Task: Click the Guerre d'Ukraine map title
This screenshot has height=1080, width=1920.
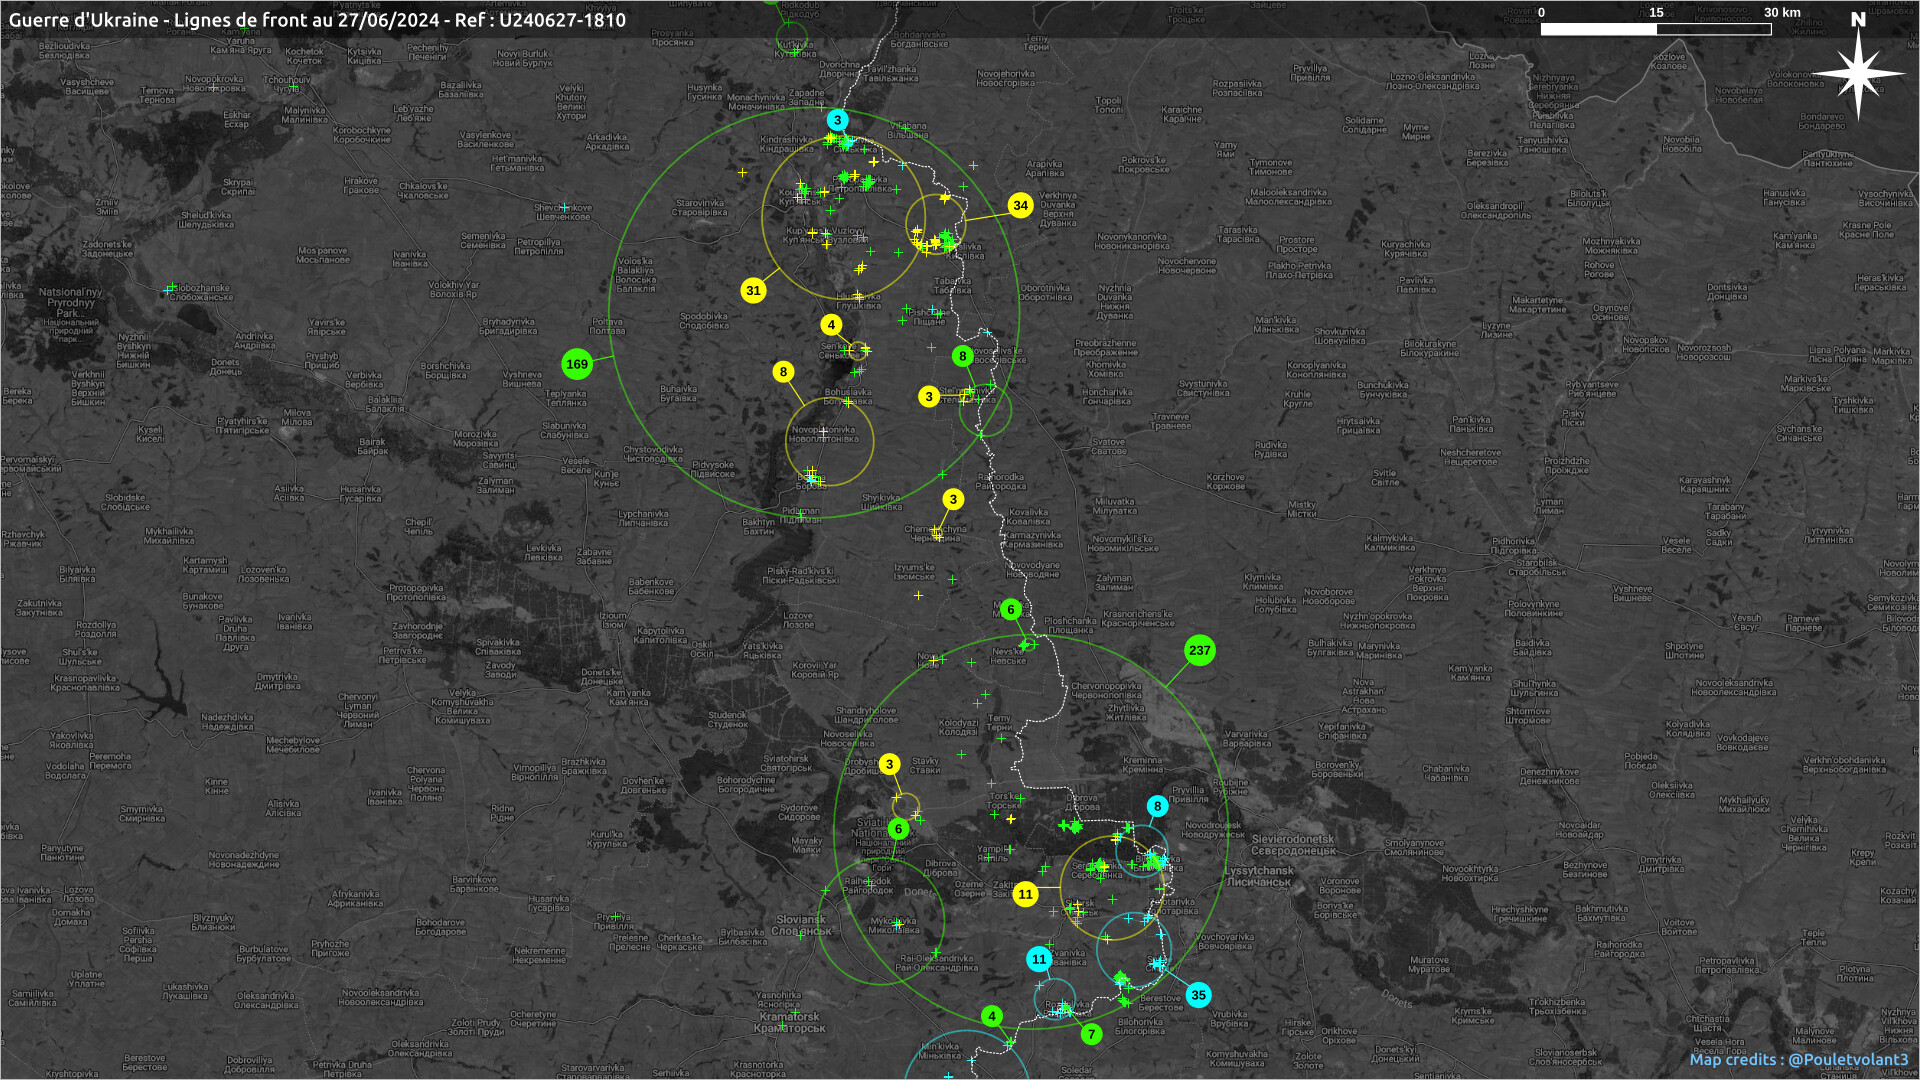Action: coord(317,20)
